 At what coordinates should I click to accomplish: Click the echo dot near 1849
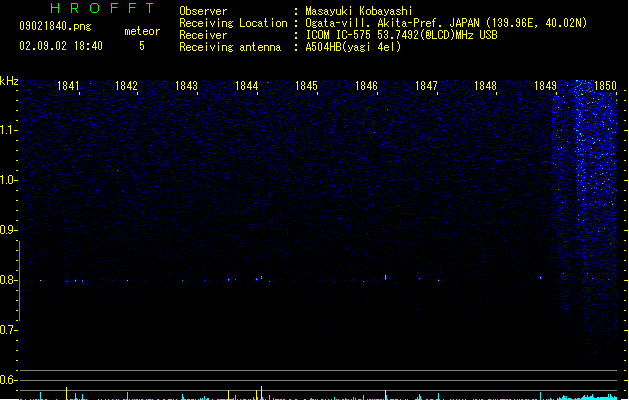coord(540,278)
